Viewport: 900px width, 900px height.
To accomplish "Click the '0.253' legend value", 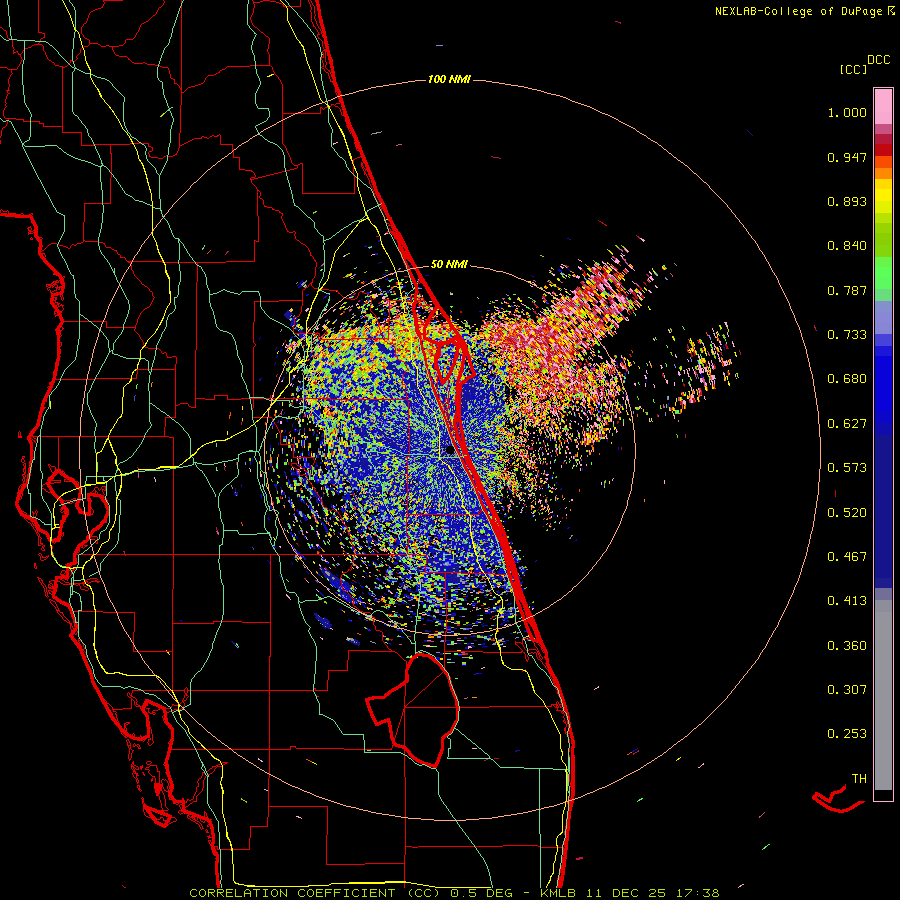I will [x=847, y=734].
